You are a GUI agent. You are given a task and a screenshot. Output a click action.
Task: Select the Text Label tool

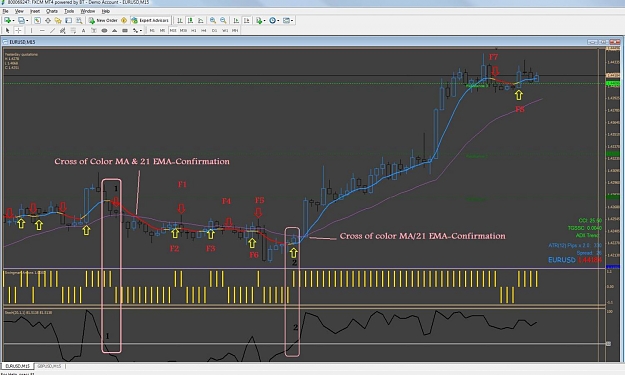[x=94, y=30]
